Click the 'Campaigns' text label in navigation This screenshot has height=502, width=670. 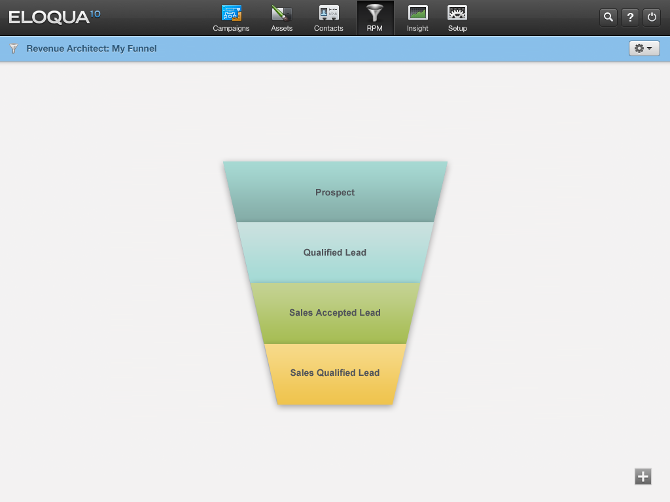231,29
